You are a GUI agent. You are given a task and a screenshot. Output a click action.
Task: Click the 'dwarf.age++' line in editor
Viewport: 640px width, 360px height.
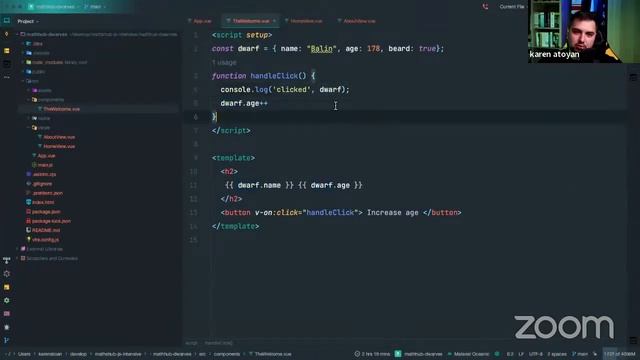244,103
